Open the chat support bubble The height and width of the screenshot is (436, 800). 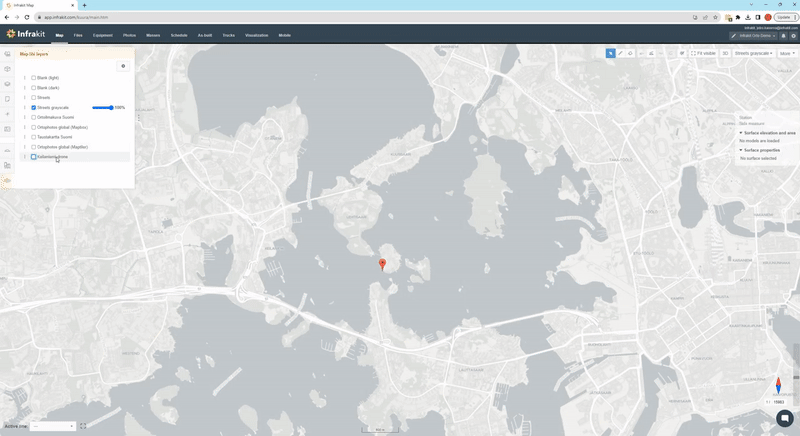click(x=784, y=418)
